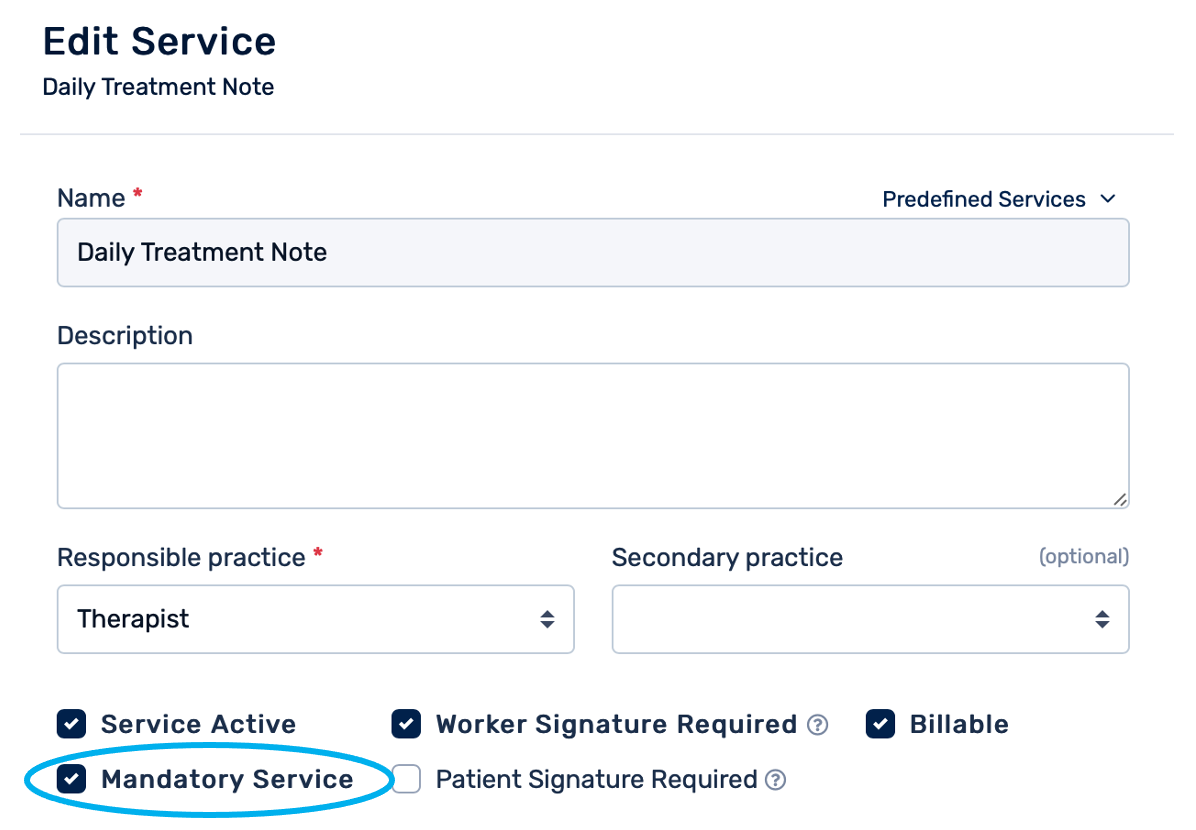This screenshot has height=830, width=1196.
Task: Open the empty Secondary practice dropdown
Action: coord(870,619)
